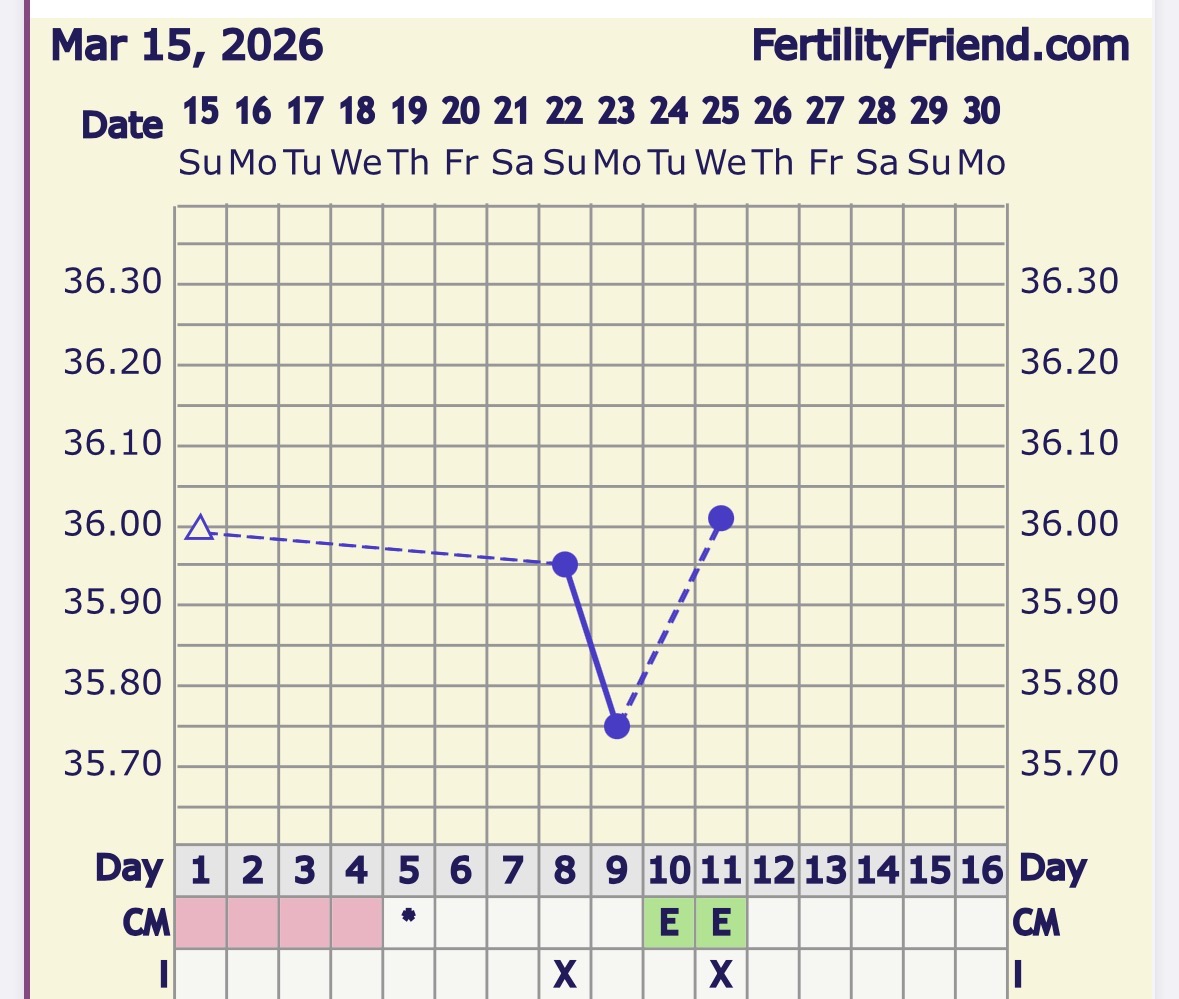Click the green E cell for day 11

coord(721,922)
